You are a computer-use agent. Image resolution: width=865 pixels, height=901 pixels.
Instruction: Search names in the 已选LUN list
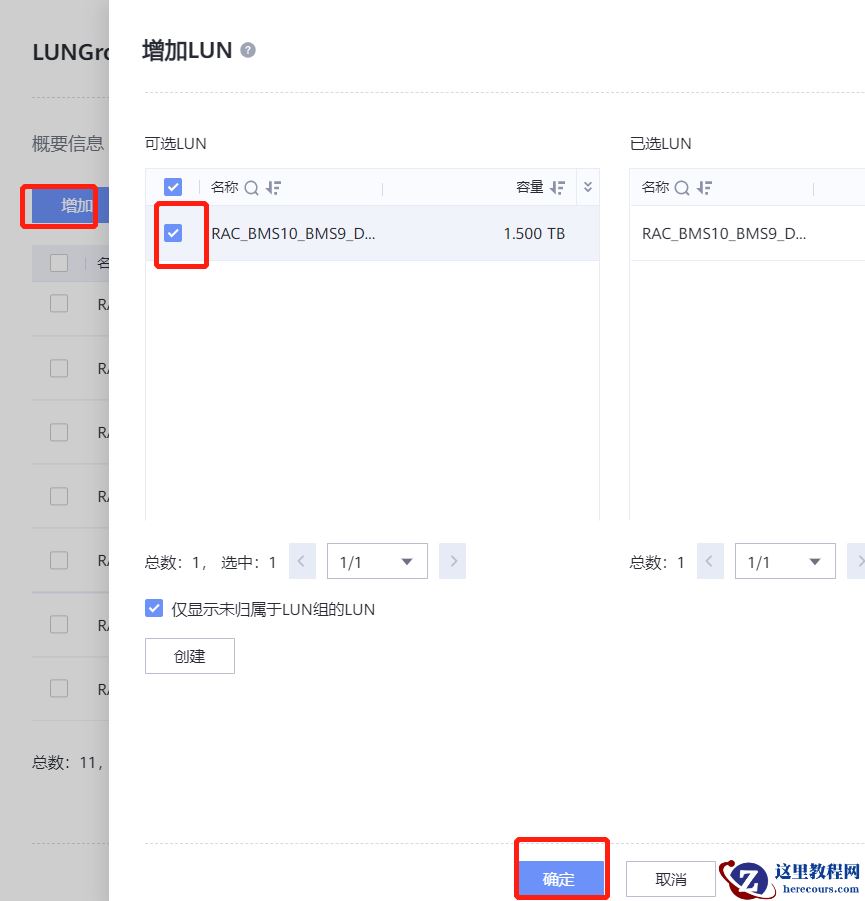(x=682, y=188)
